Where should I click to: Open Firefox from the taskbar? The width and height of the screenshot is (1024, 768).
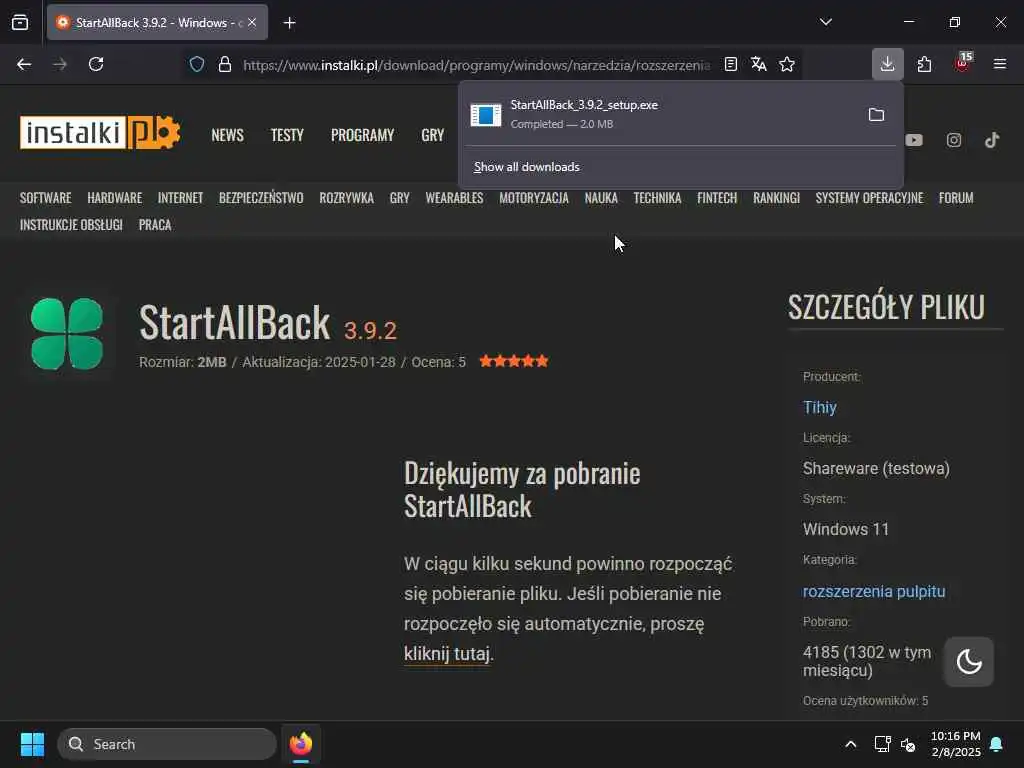tap(301, 744)
